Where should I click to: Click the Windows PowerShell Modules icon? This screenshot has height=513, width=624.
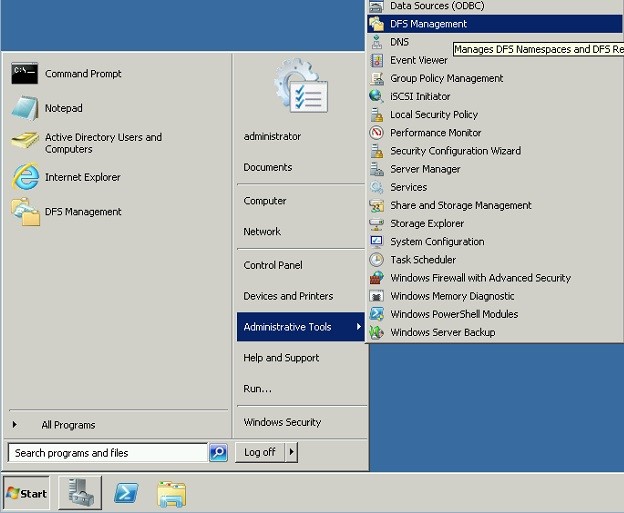coord(376,314)
